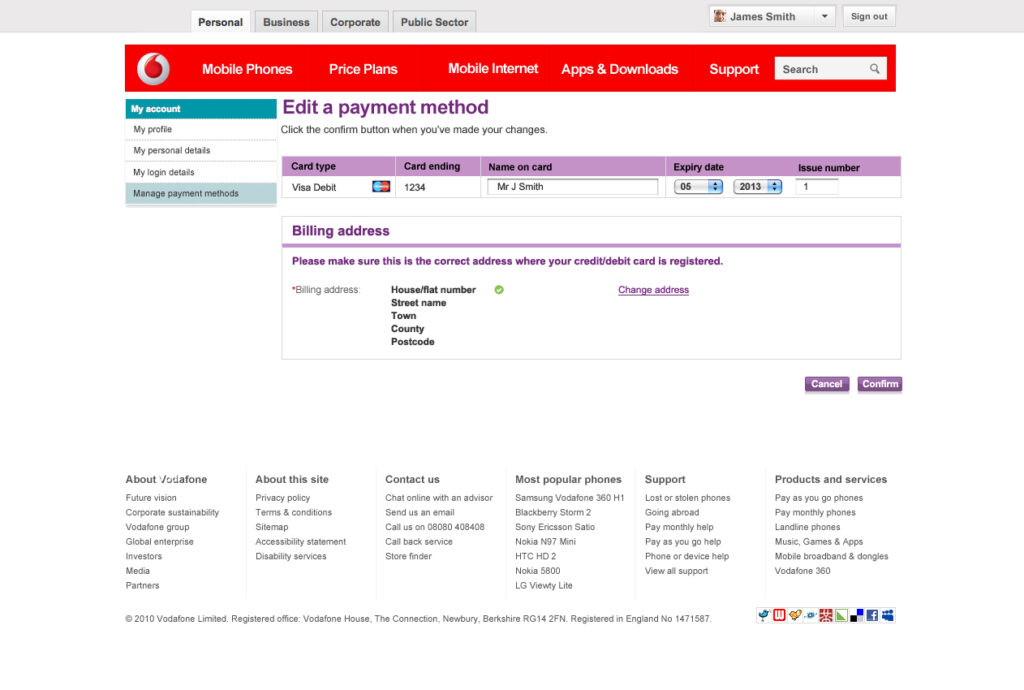1024x690 pixels.
Task: Switch to the Business tab
Action: click(286, 22)
